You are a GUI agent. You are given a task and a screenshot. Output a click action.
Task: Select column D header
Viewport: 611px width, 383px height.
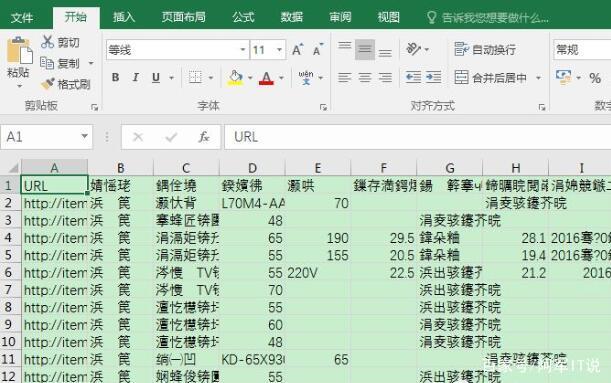click(252, 168)
